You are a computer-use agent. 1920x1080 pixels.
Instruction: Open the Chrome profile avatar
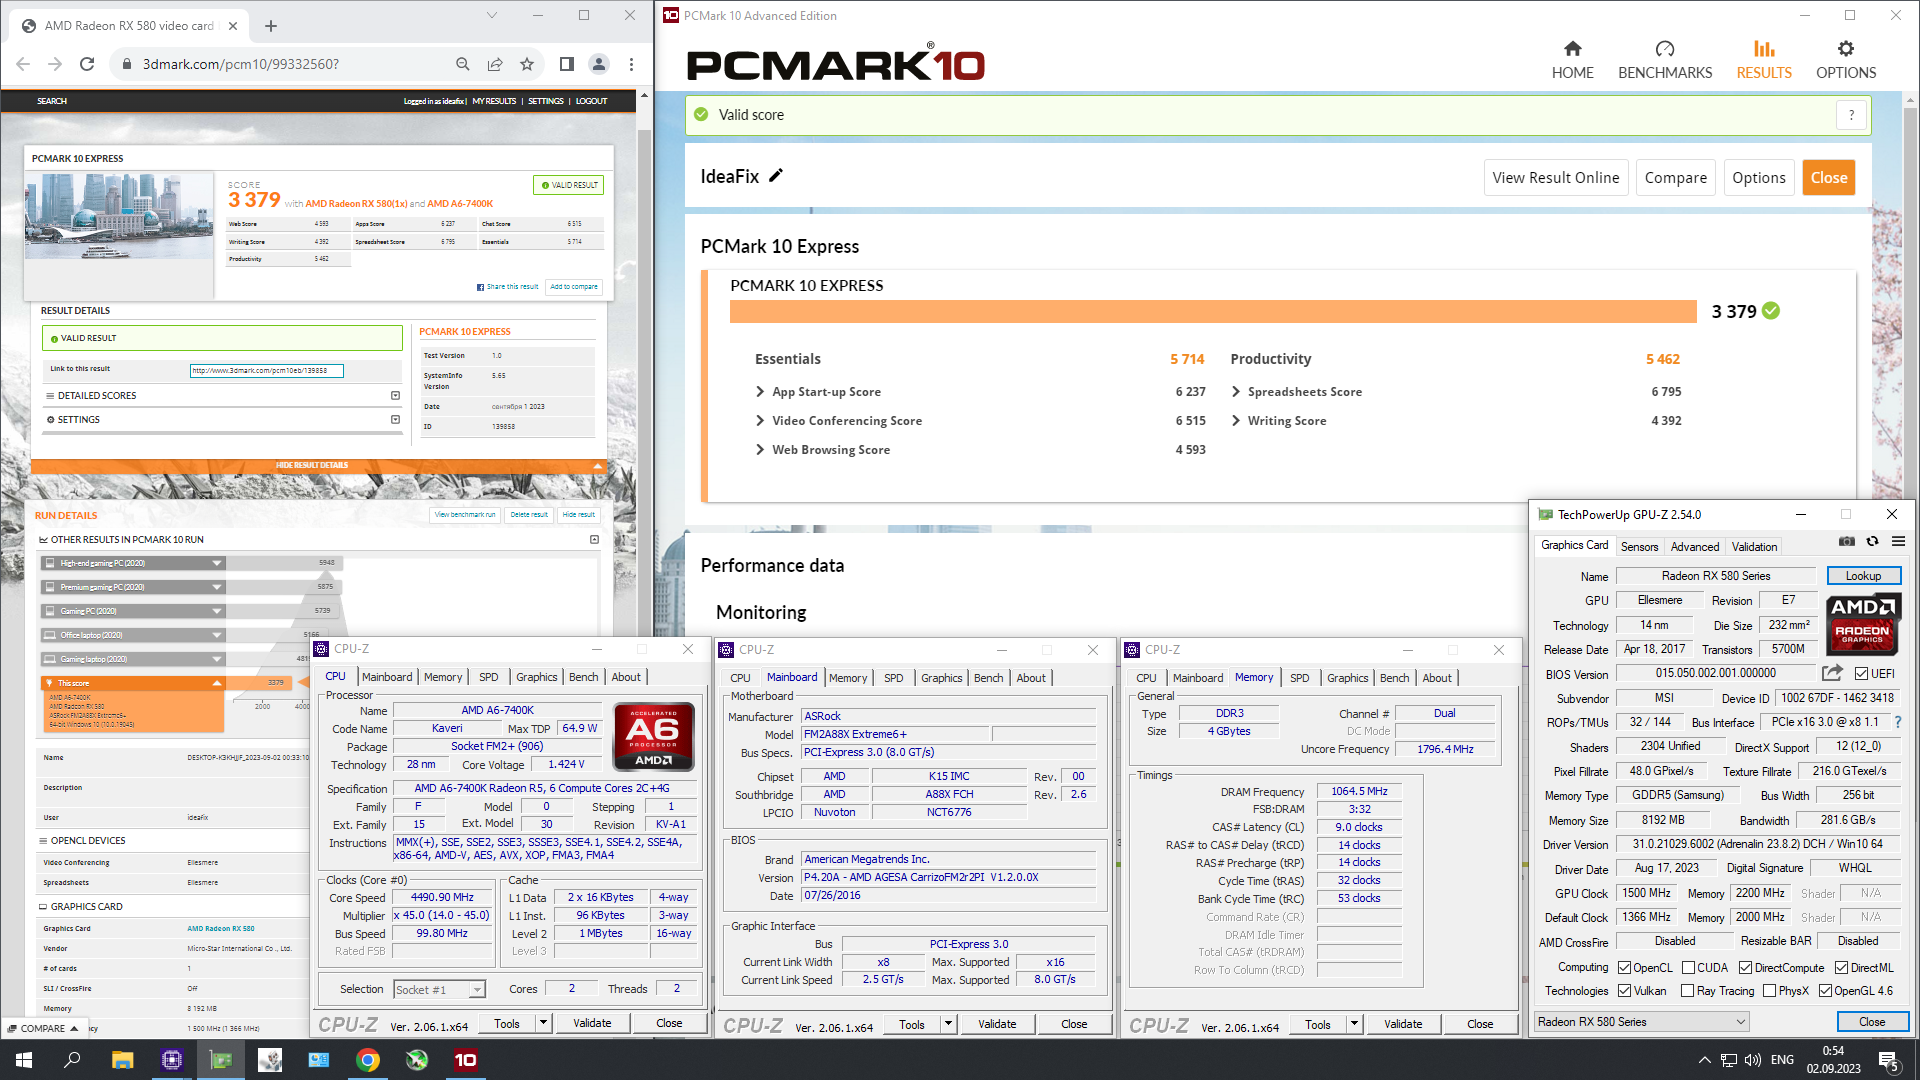[599, 64]
